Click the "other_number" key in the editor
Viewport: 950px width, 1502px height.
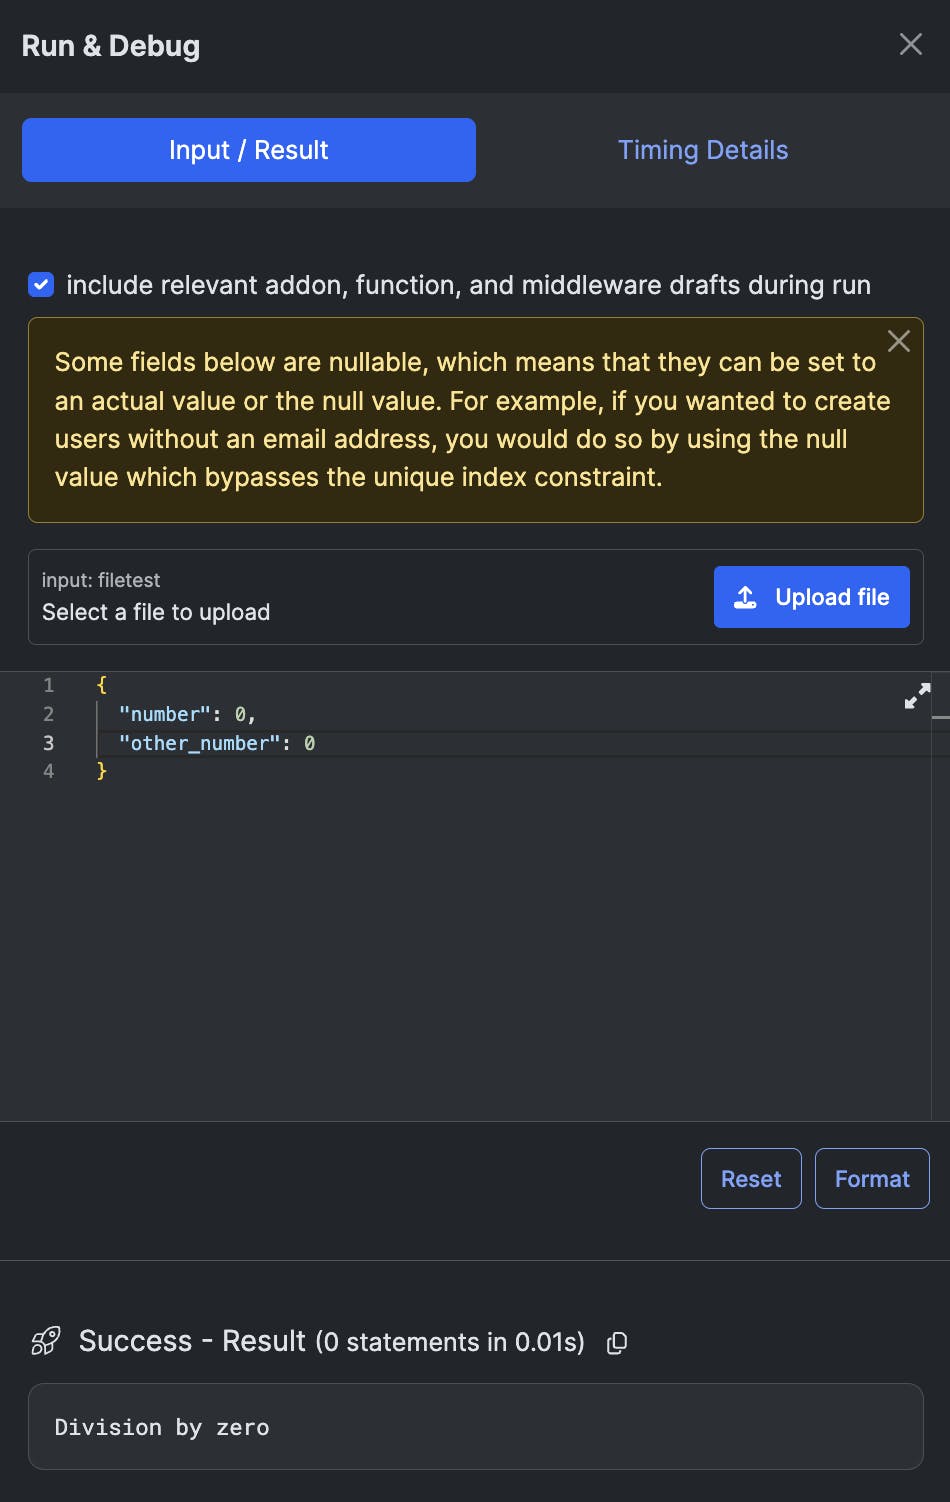tap(200, 743)
